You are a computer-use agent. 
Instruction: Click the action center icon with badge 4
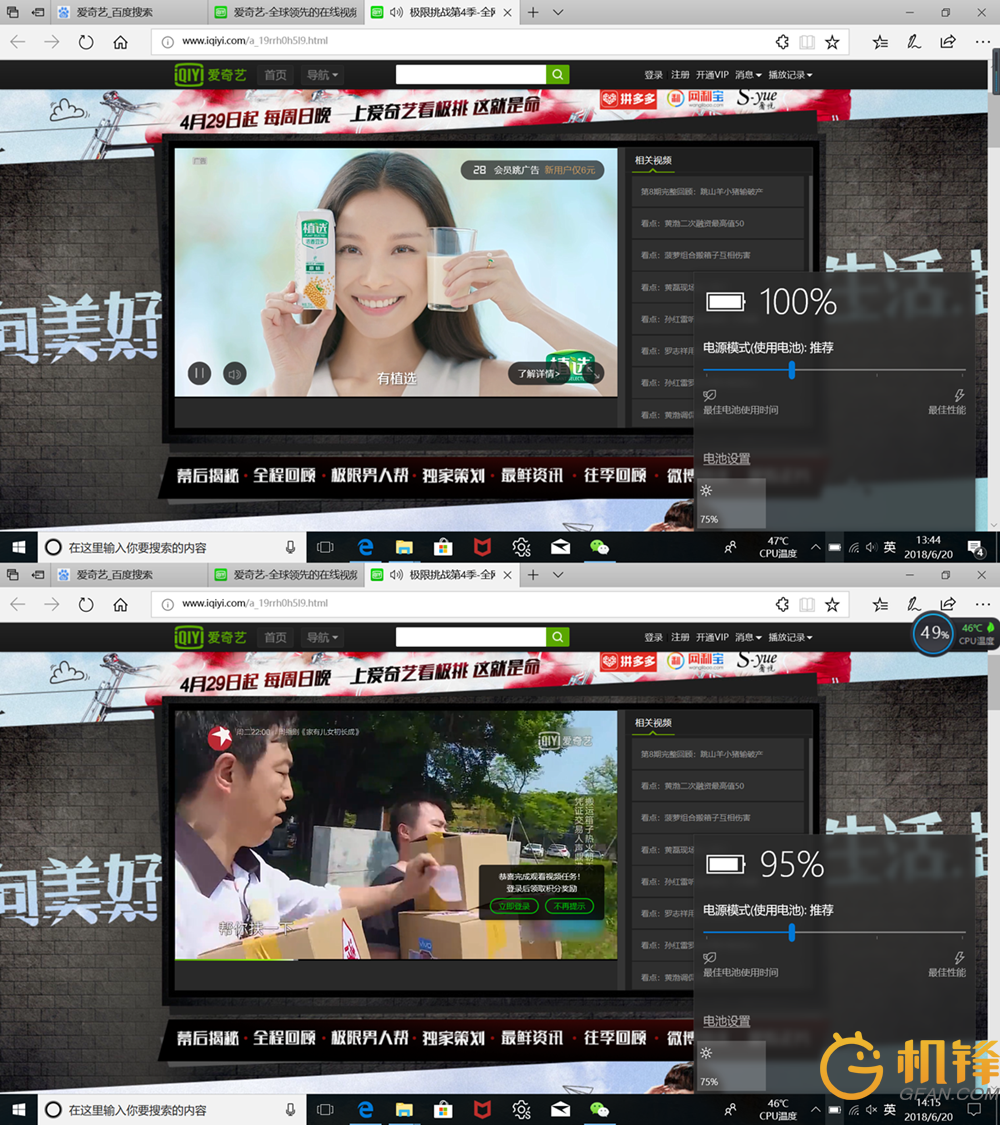click(x=975, y=547)
